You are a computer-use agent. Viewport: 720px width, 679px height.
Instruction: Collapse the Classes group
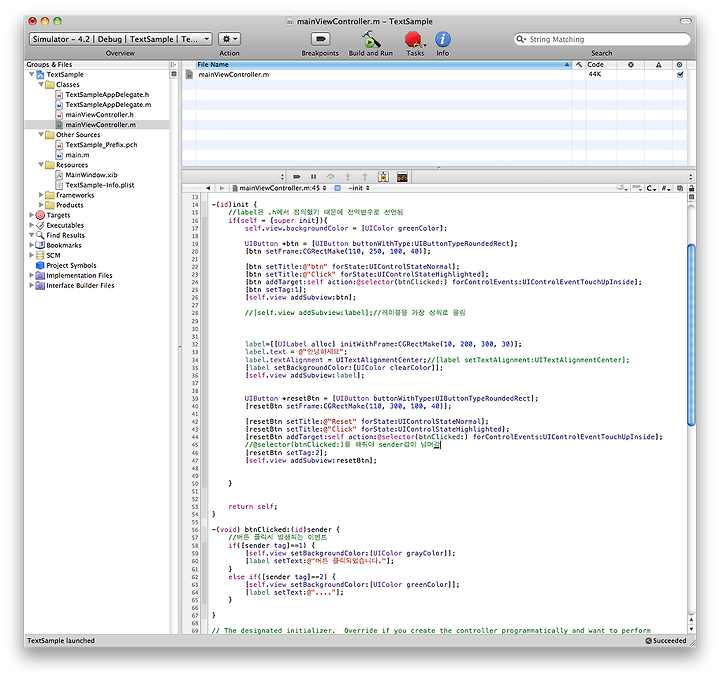click(41, 84)
